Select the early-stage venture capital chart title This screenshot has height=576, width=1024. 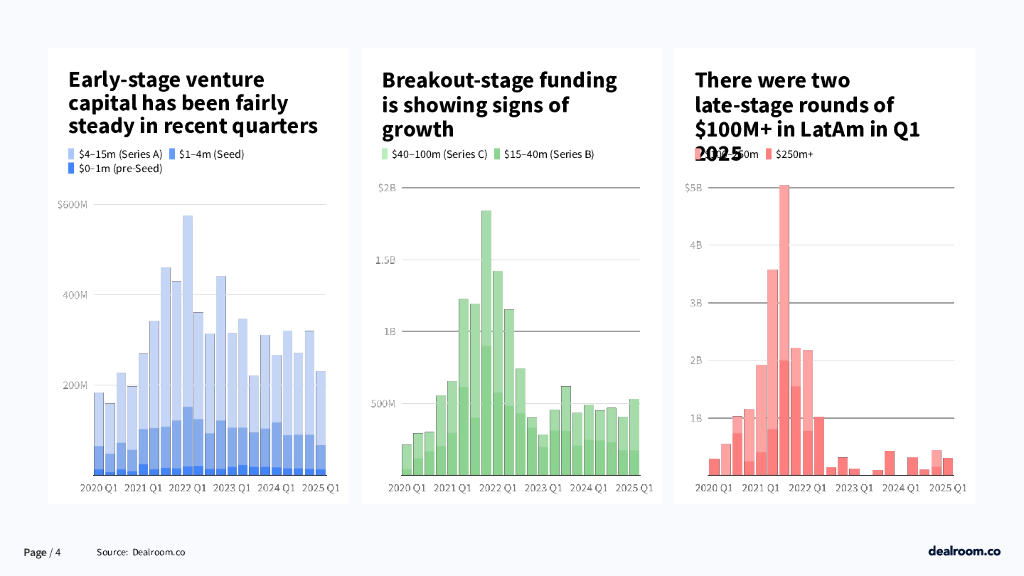pyautogui.click(x=193, y=103)
